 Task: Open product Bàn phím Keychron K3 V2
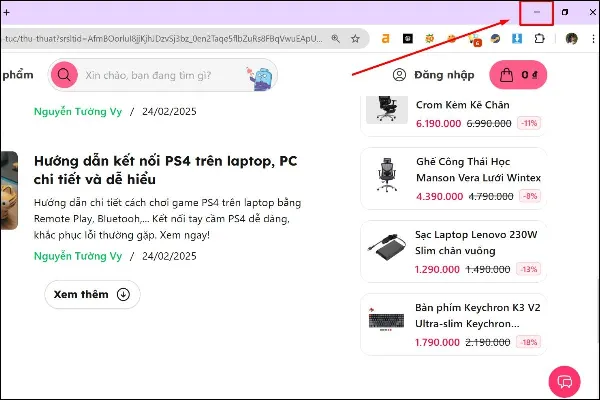[x=478, y=316]
